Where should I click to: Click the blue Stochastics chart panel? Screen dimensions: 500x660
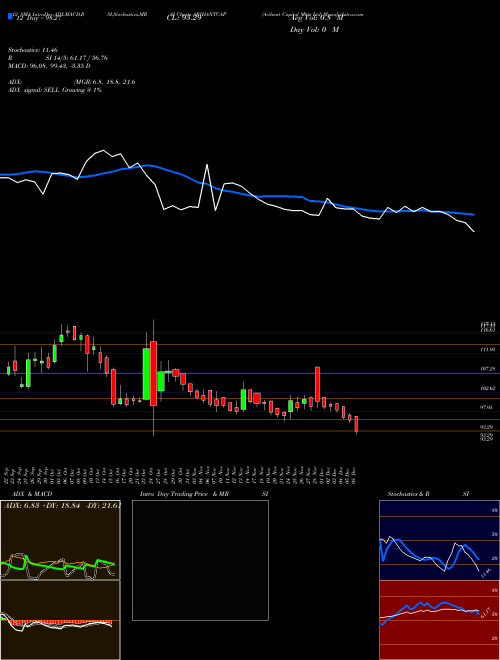439,540
